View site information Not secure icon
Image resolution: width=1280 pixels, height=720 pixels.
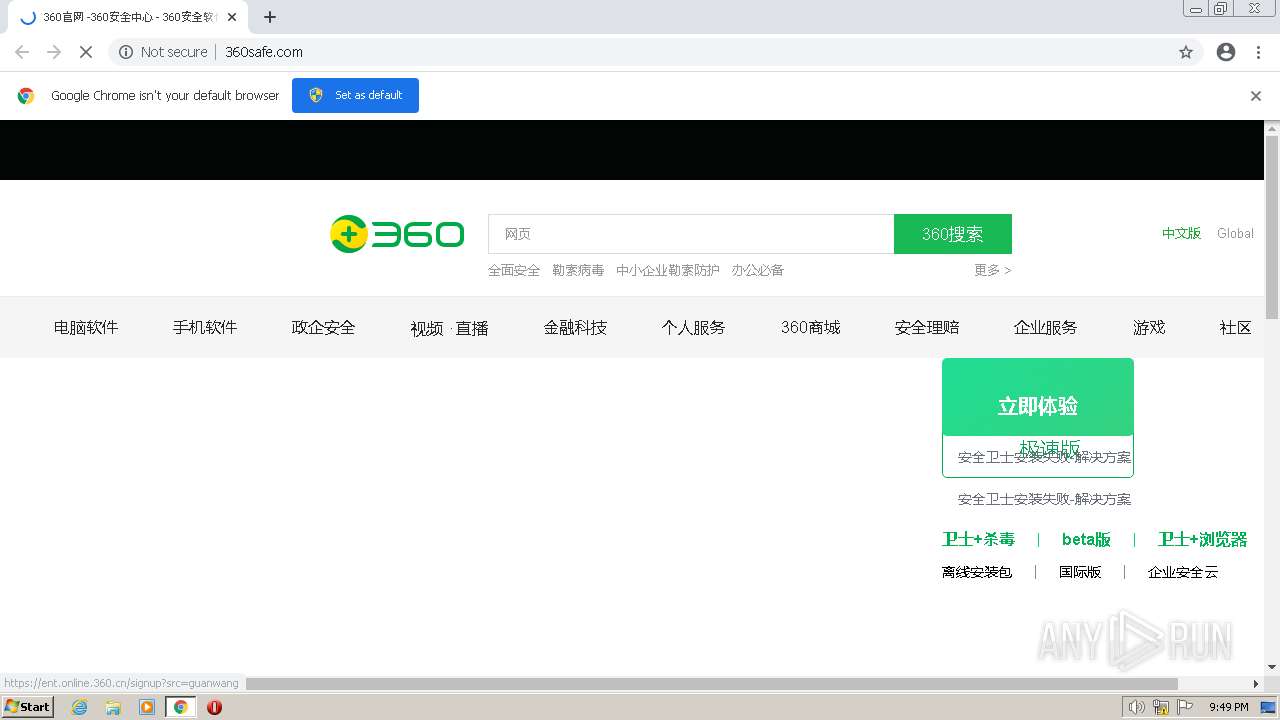pos(126,52)
